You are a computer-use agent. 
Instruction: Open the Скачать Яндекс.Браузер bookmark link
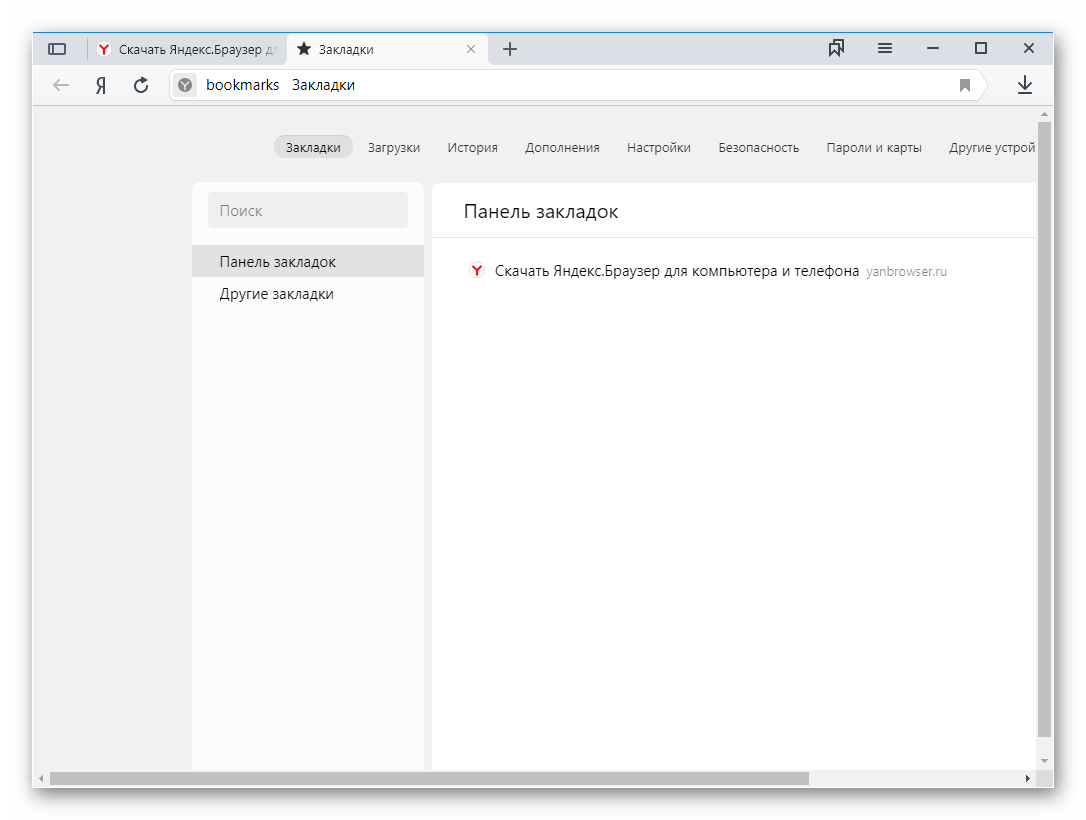(676, 271)
